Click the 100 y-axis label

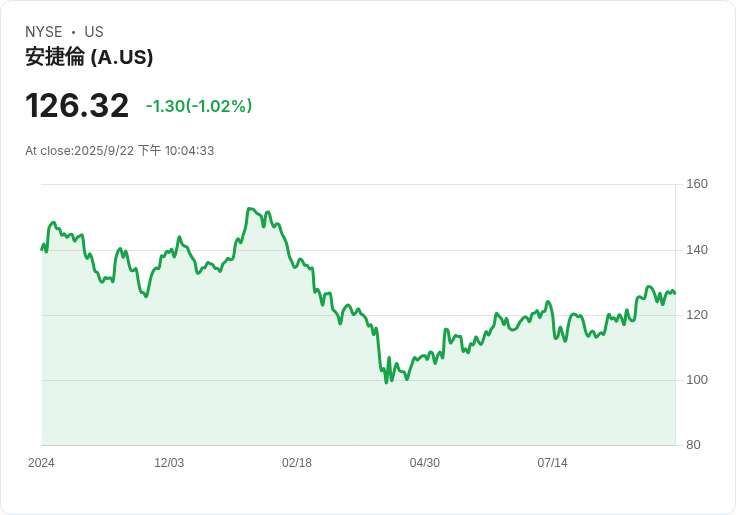pos(697,380)
